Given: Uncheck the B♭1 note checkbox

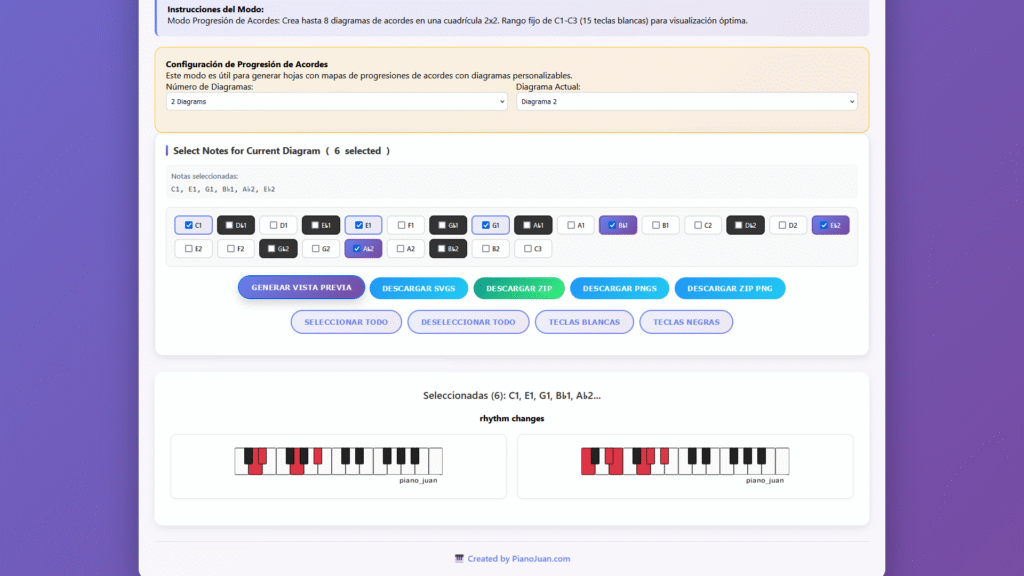Looking at the screenshot, I should pyautogui.click(x=612, y=226).
